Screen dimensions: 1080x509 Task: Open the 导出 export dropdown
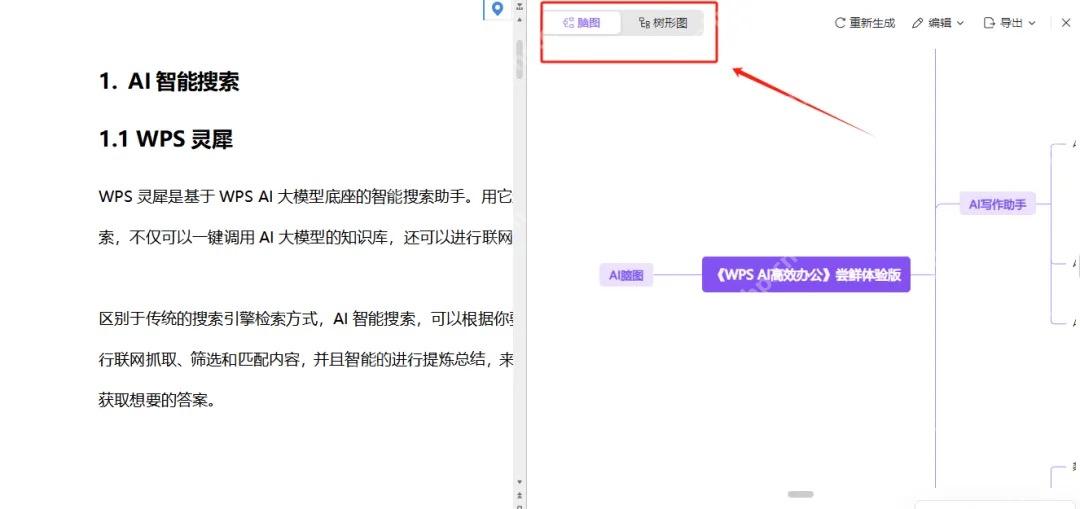[x=1009, y=23]
